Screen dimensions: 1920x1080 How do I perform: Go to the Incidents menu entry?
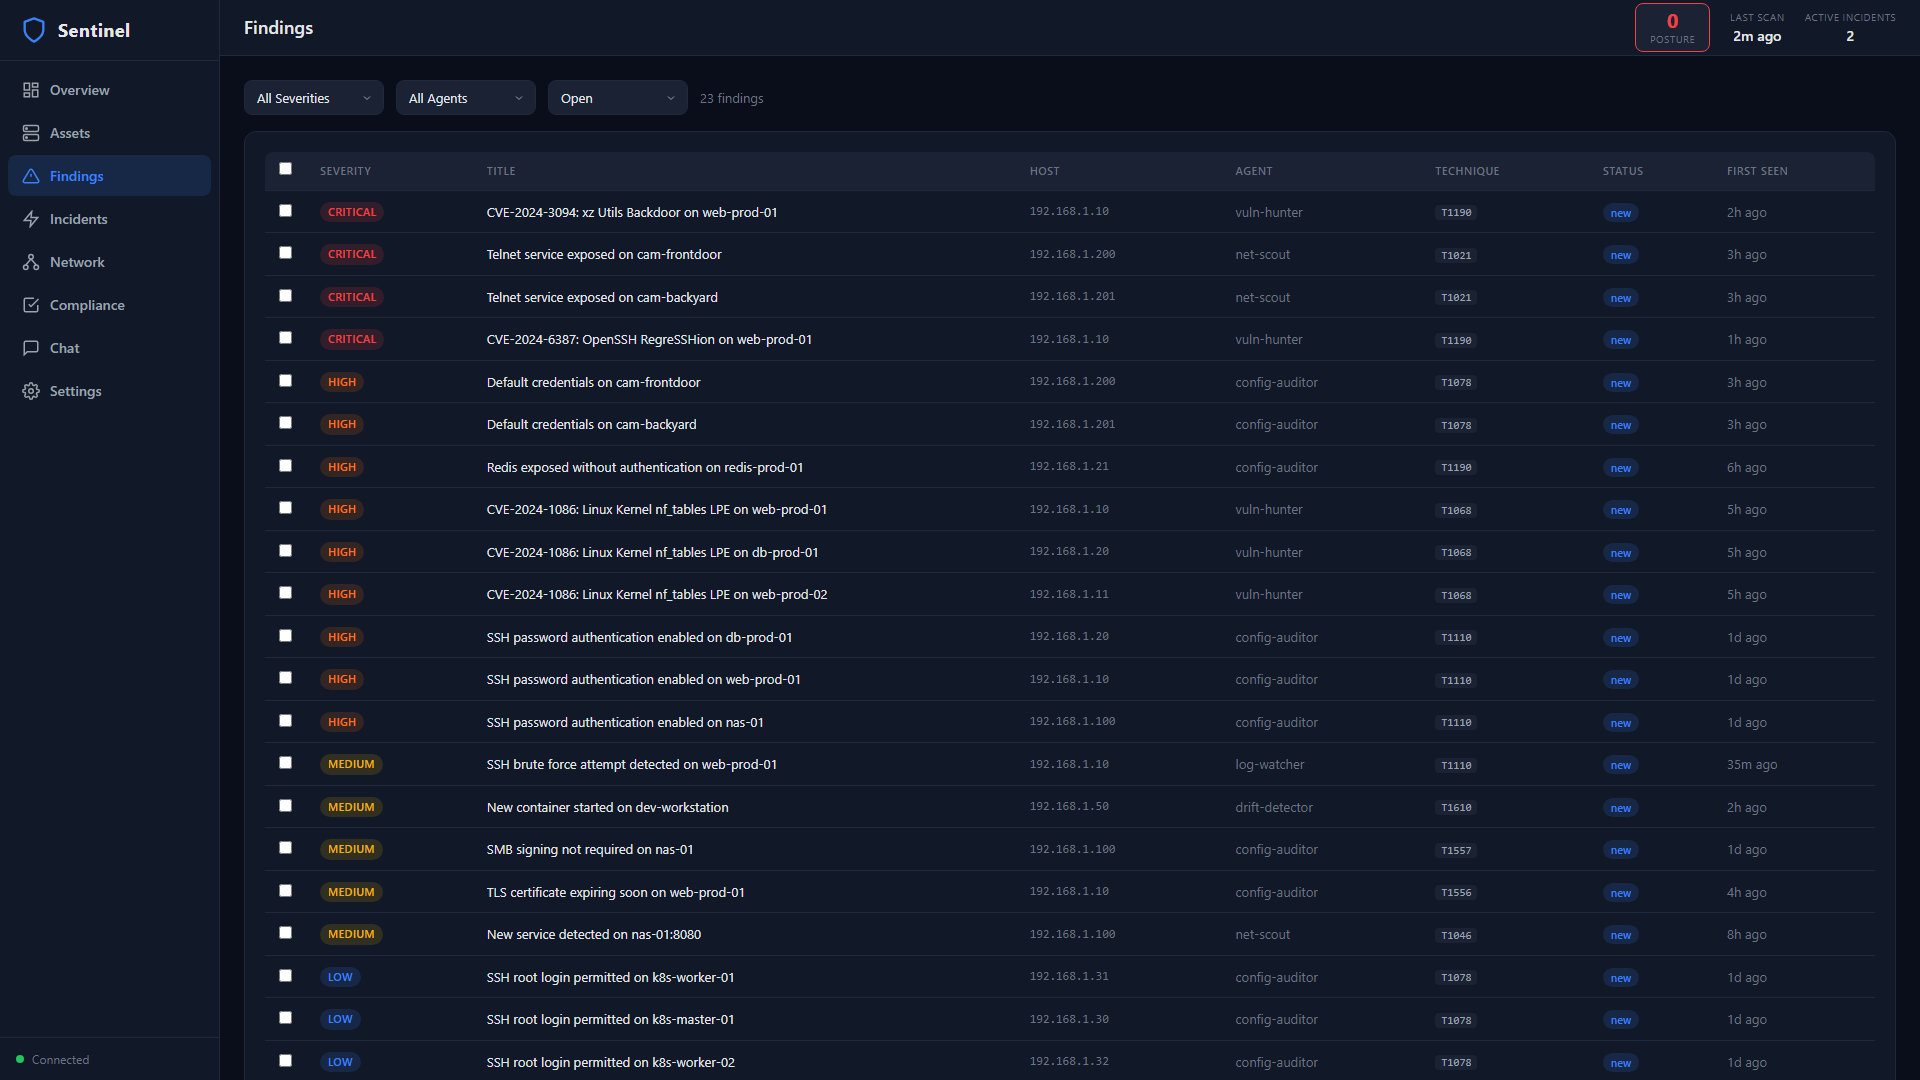[79, 219]
